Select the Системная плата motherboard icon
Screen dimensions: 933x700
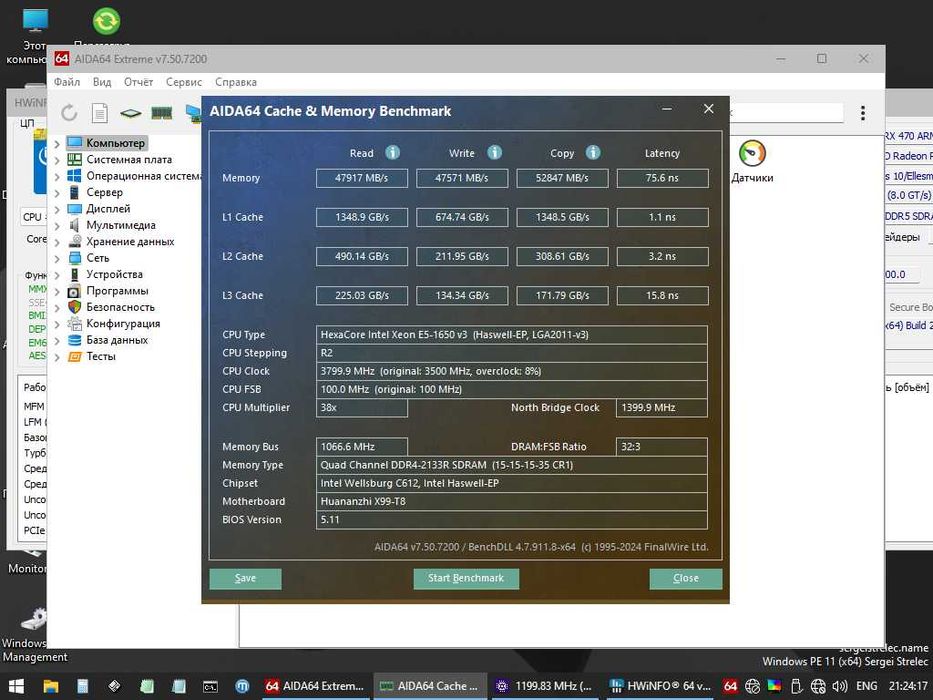click(x=74, y=160)
